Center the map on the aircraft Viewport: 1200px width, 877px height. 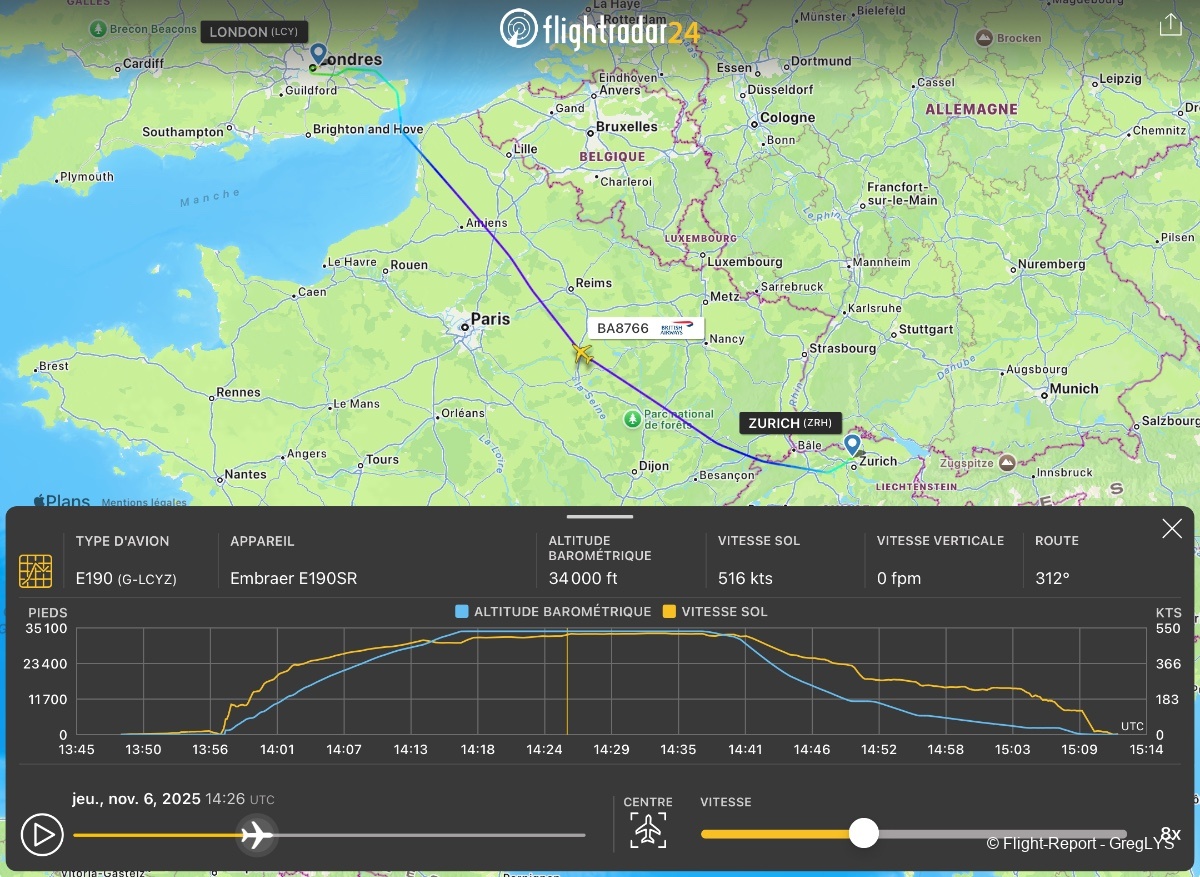(648, 830)
